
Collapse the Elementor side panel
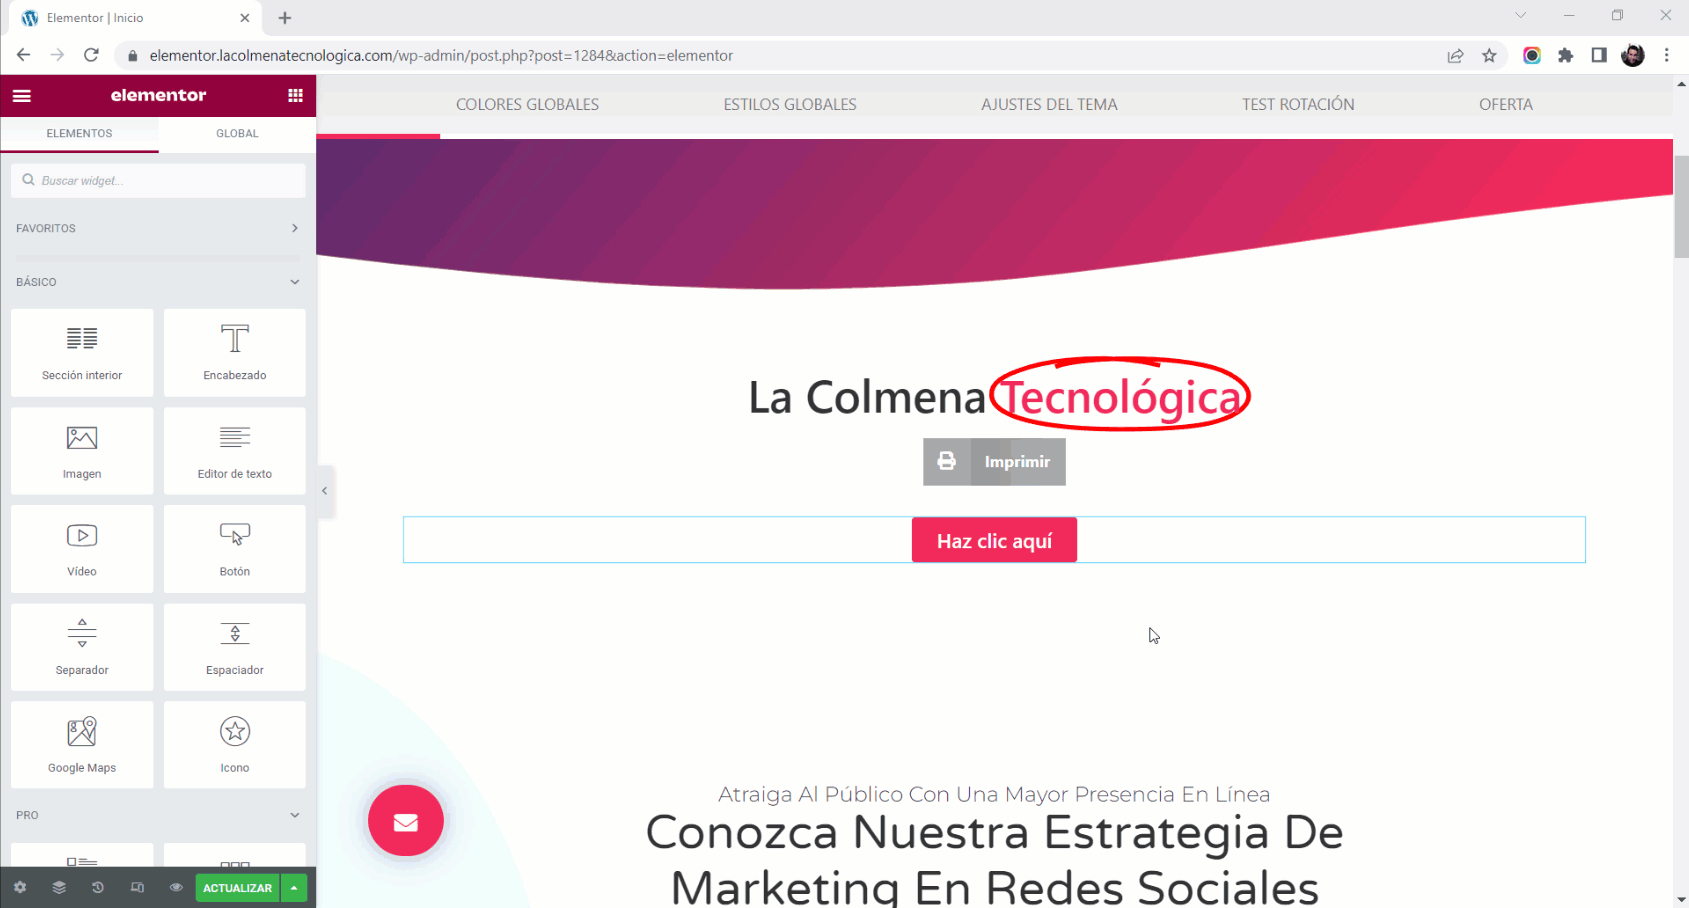[324, 491]
